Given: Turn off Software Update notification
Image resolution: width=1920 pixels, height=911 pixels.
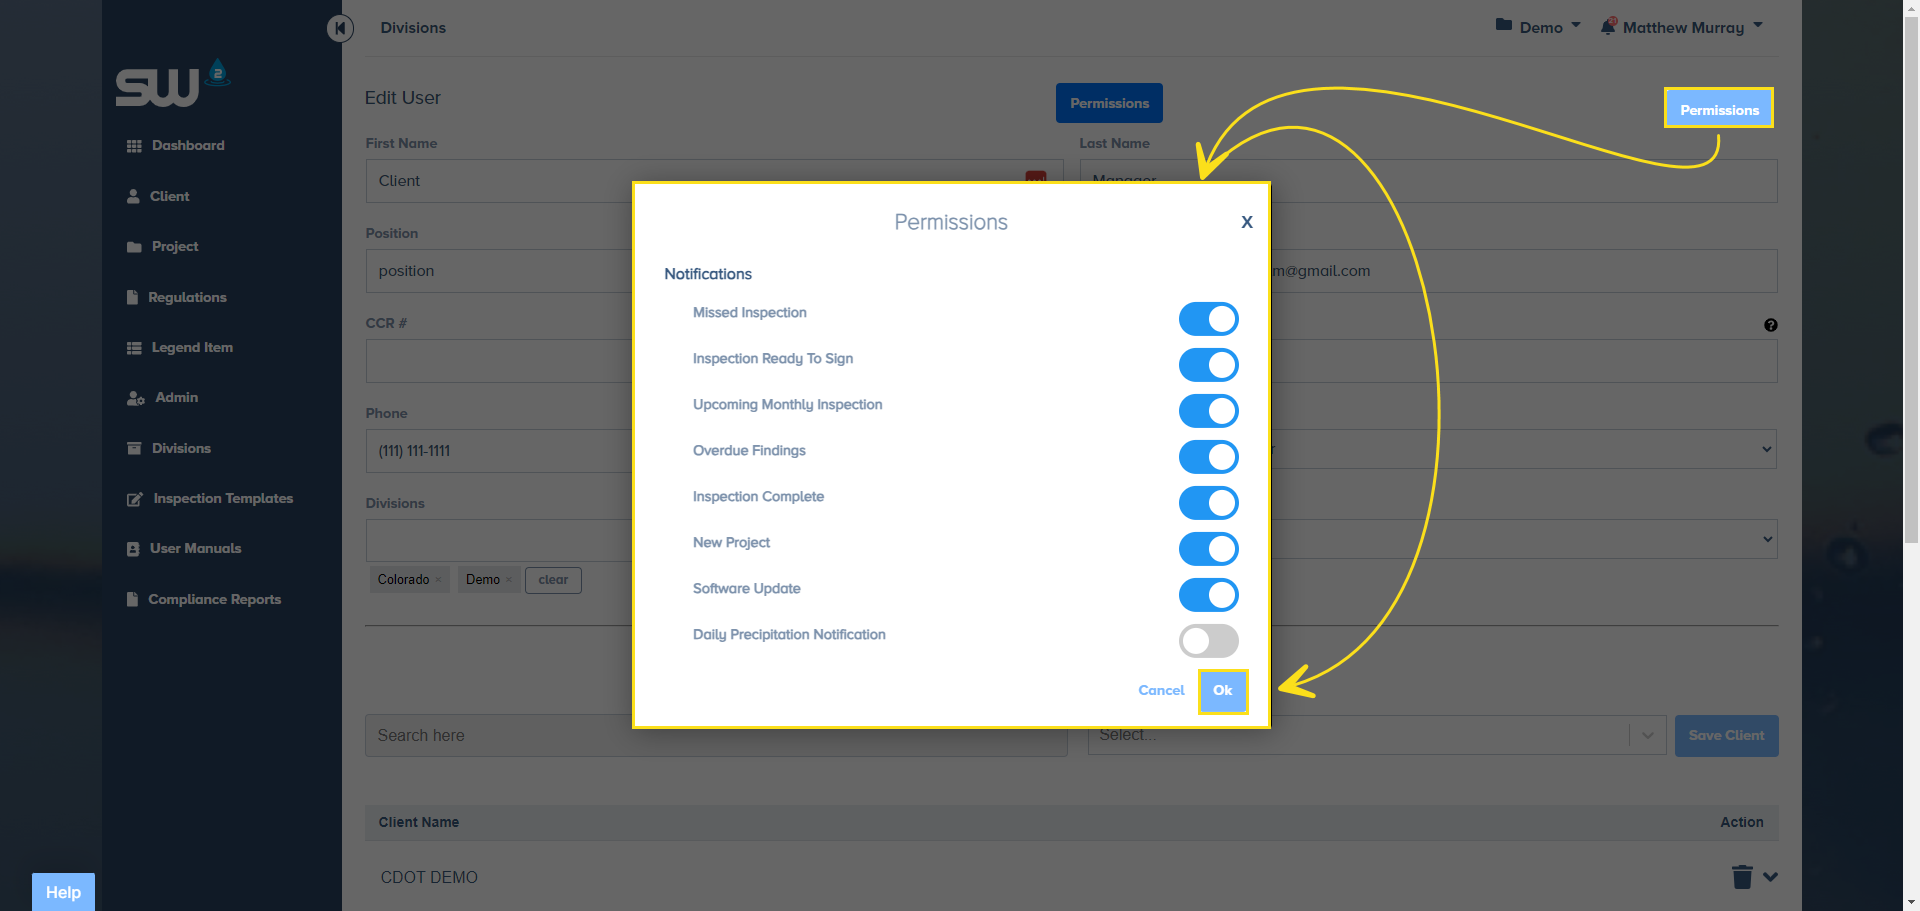Looking at the screenshot, I should (1208, 595).
